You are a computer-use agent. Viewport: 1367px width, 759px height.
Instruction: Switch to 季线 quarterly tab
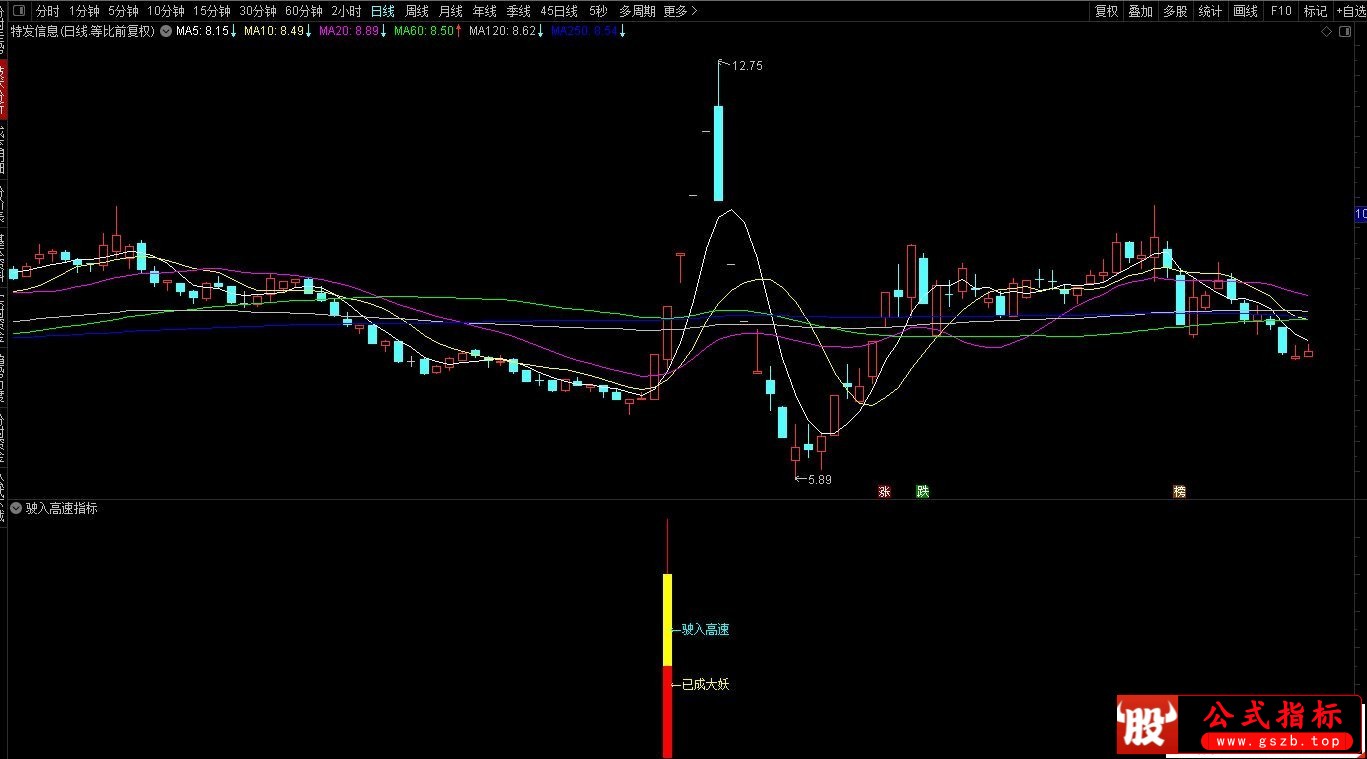pos(519,11)
